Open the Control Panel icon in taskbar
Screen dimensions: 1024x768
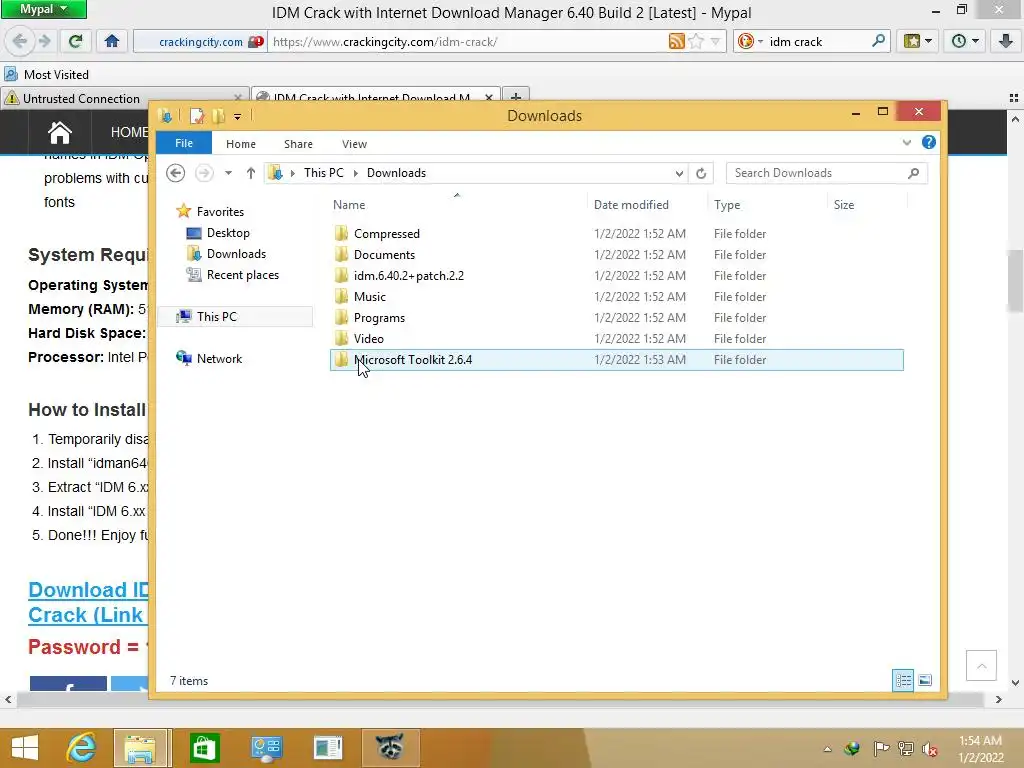(x=266, y=748)
